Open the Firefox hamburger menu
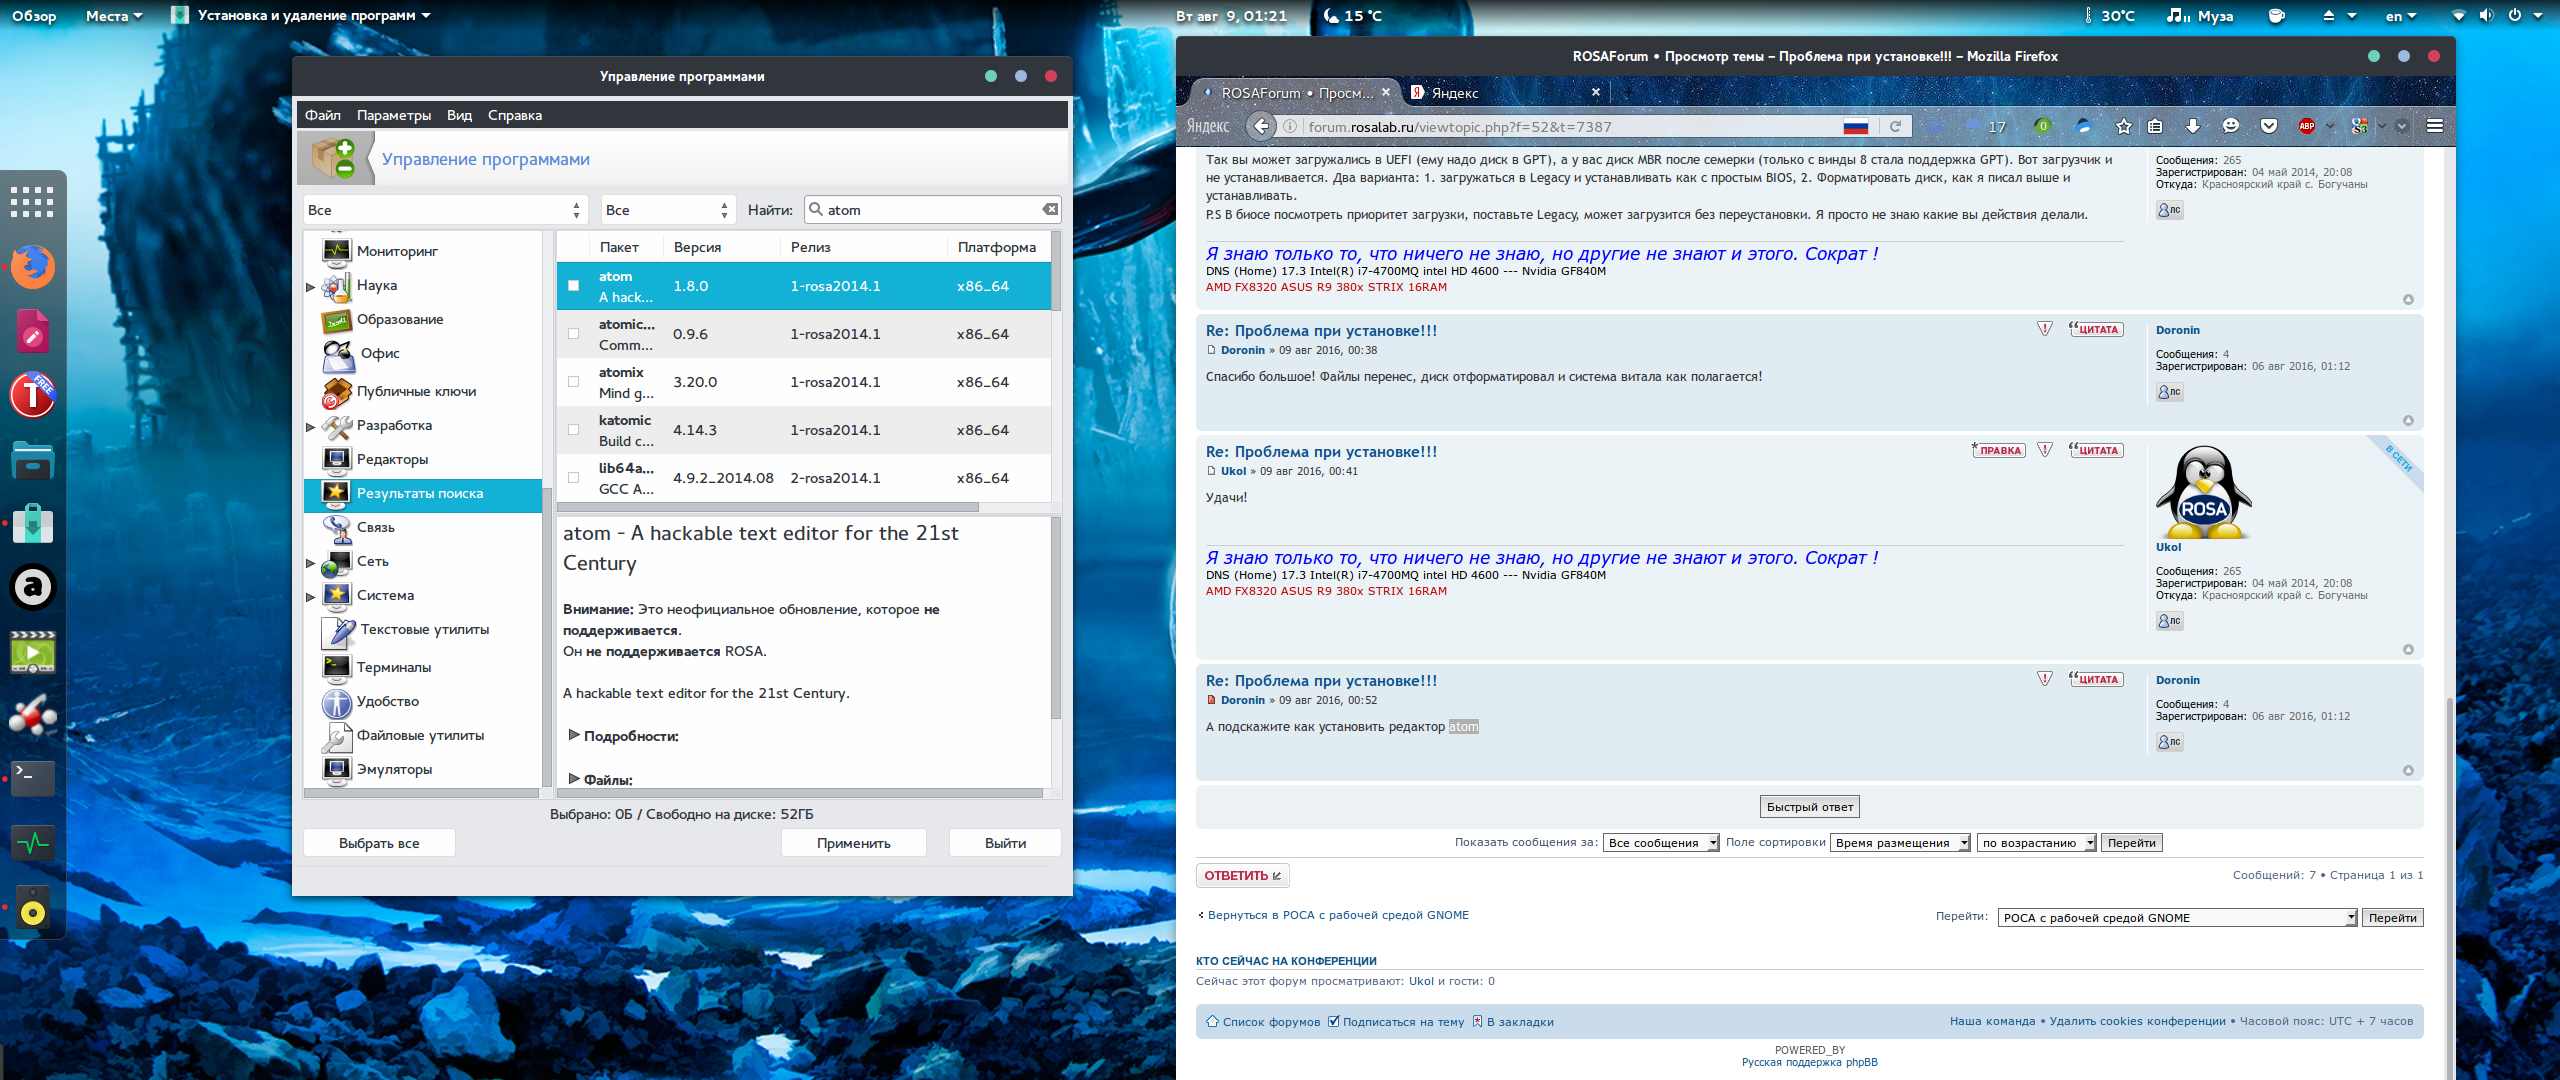The height and width of the screenshot is (1080, 2560). [2435, 126]
